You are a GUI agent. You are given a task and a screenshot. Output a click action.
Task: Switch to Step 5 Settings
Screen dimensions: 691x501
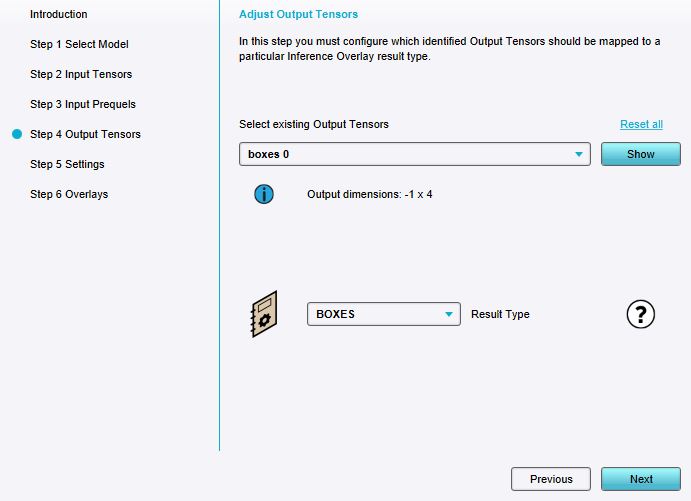point(67,164)
